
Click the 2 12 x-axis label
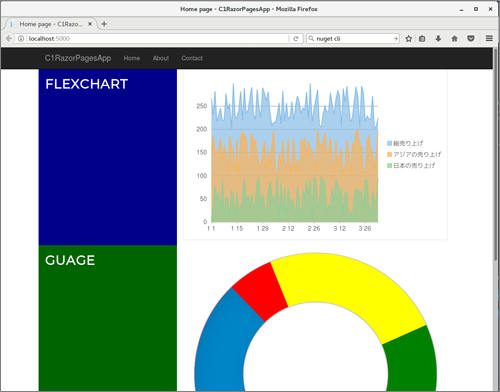[x=288, y=228]
